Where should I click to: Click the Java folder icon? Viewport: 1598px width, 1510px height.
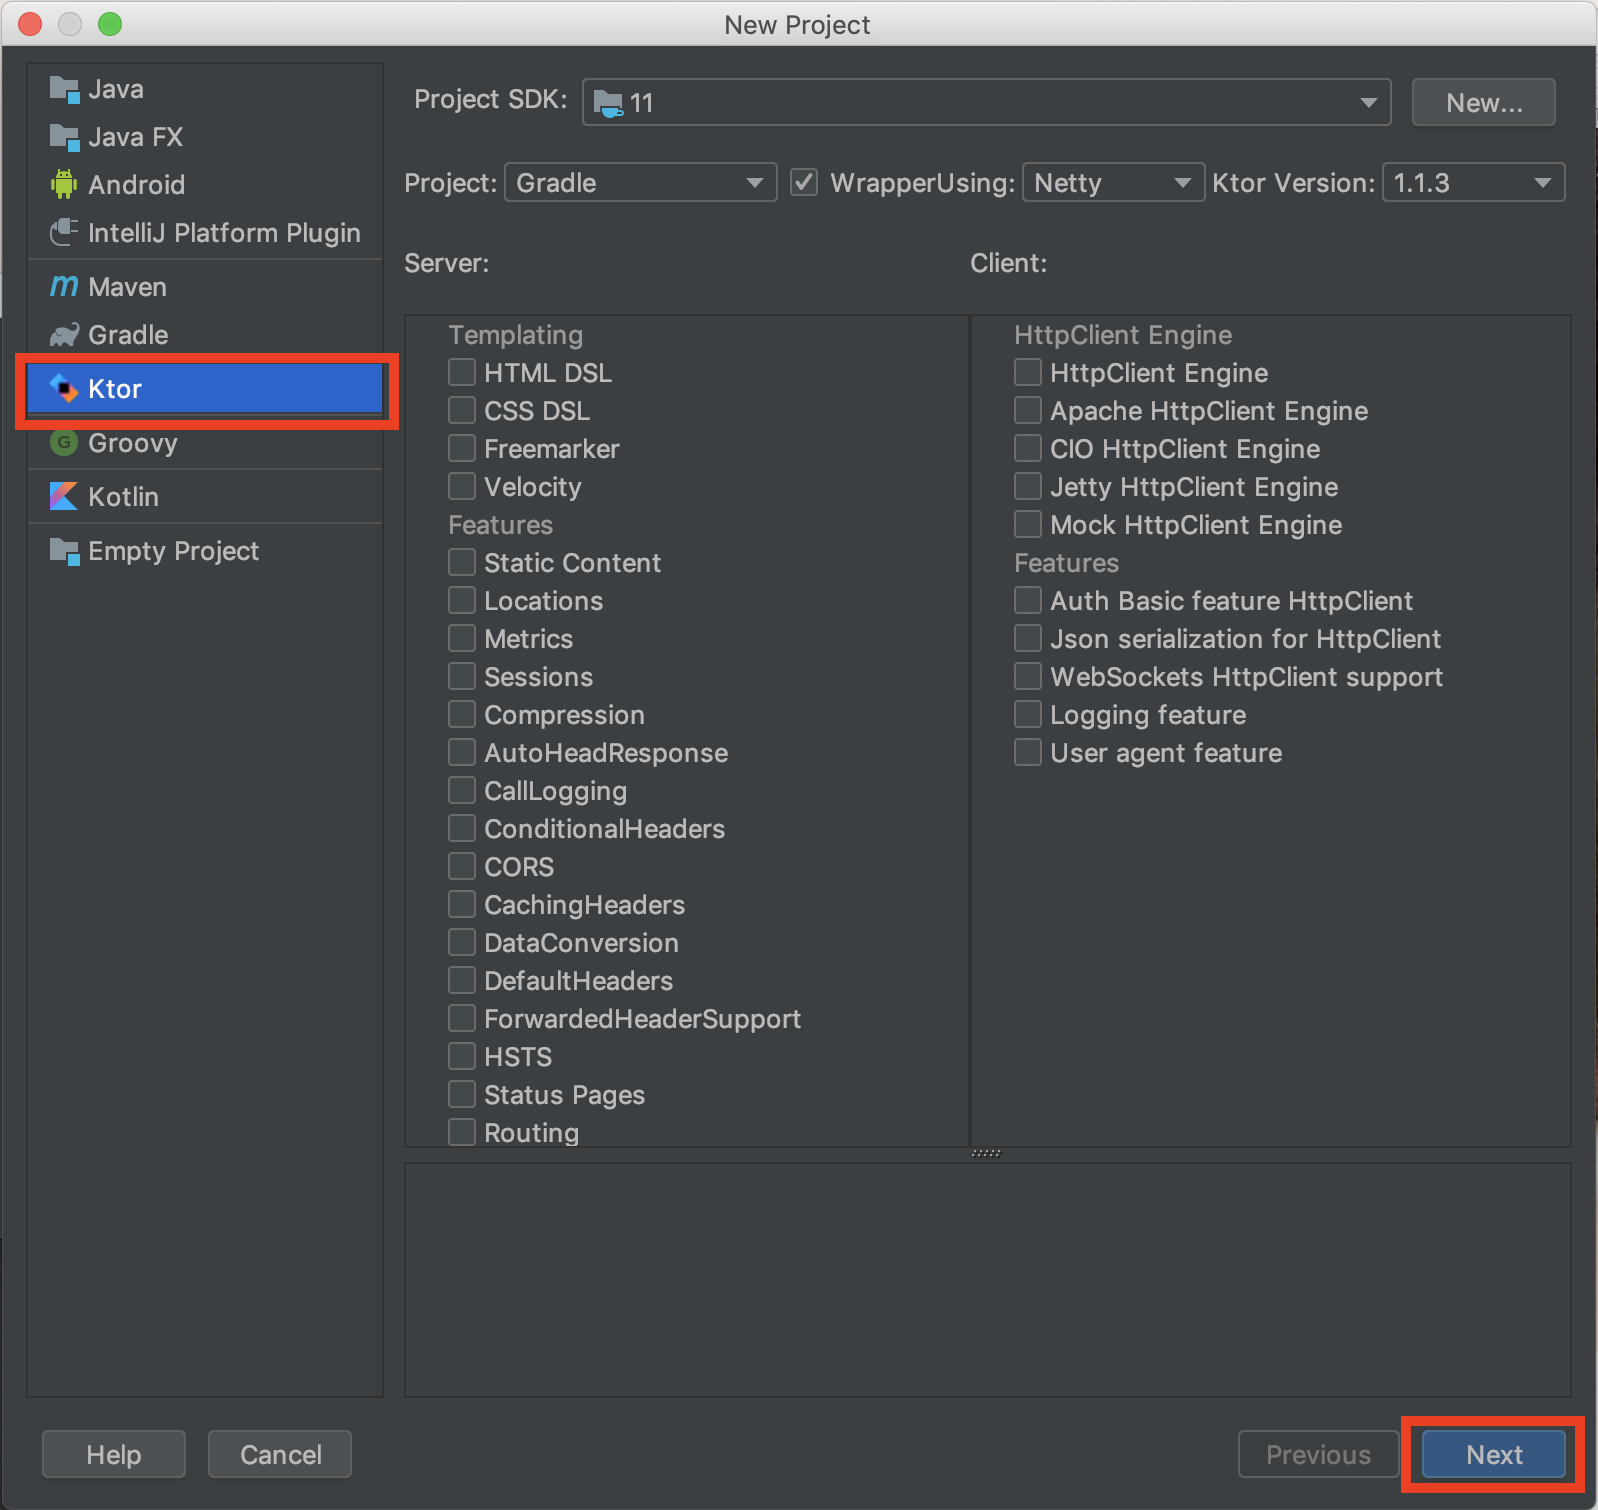click(64, 90)
